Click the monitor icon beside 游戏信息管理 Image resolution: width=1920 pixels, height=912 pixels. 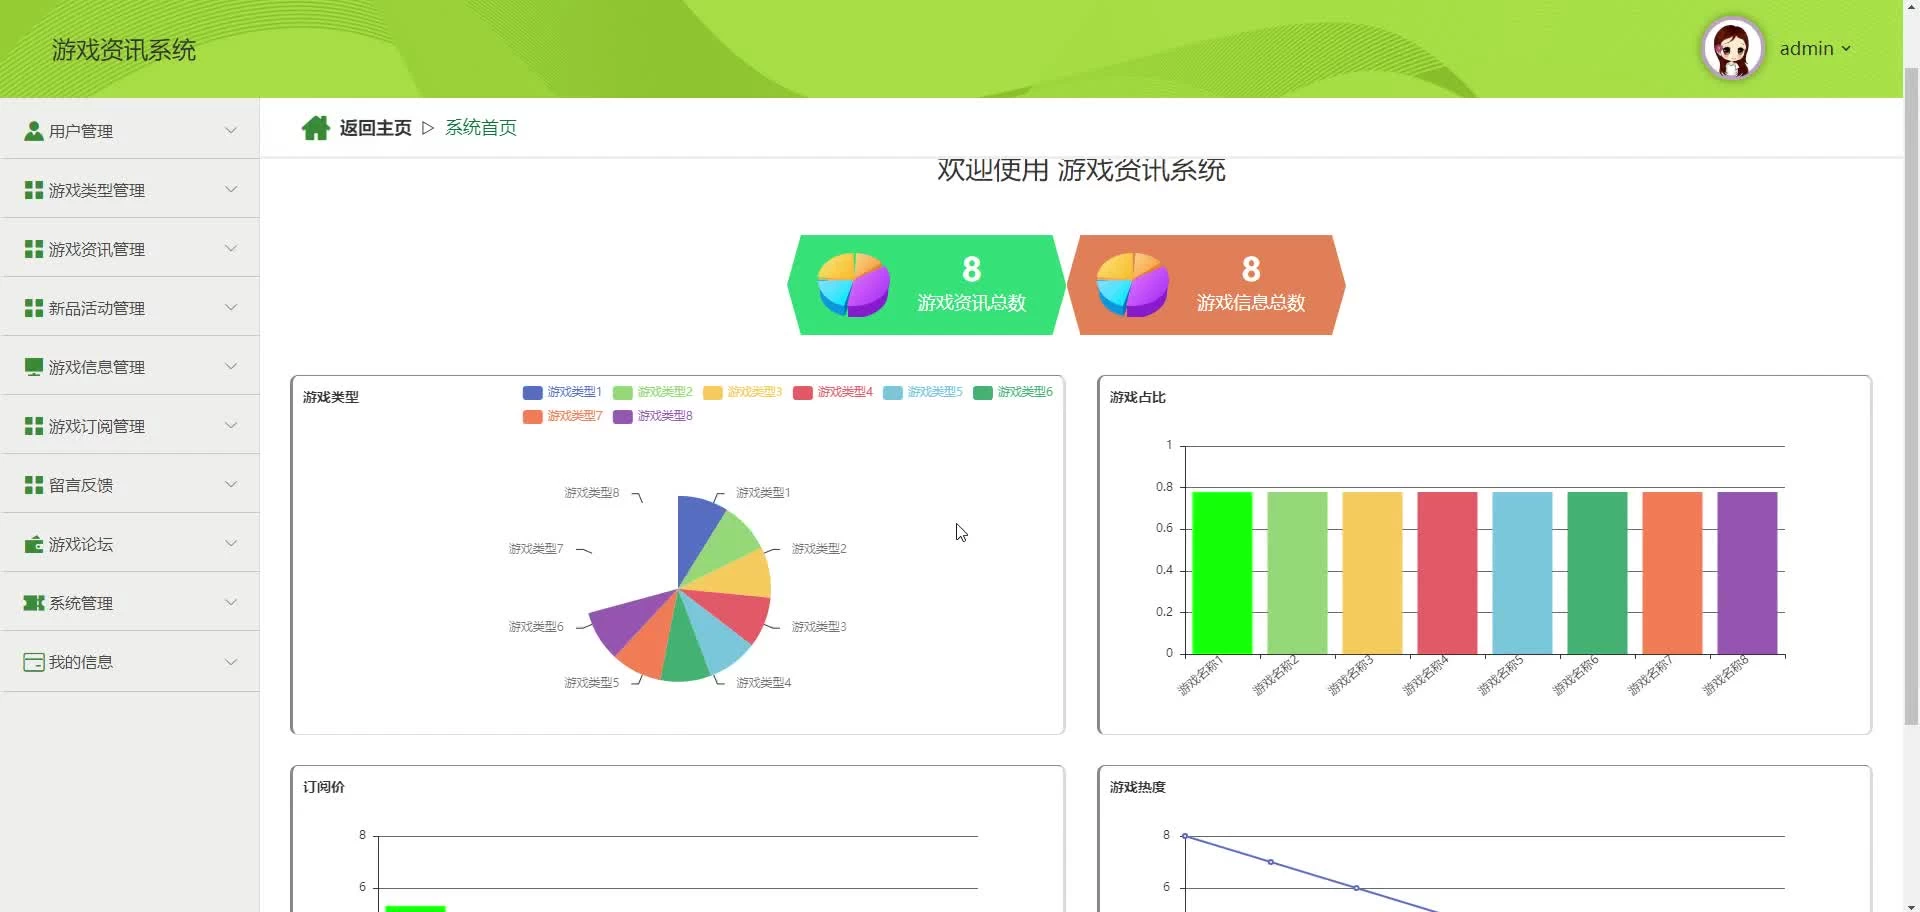pyautogui.click(x=34, y=367)
